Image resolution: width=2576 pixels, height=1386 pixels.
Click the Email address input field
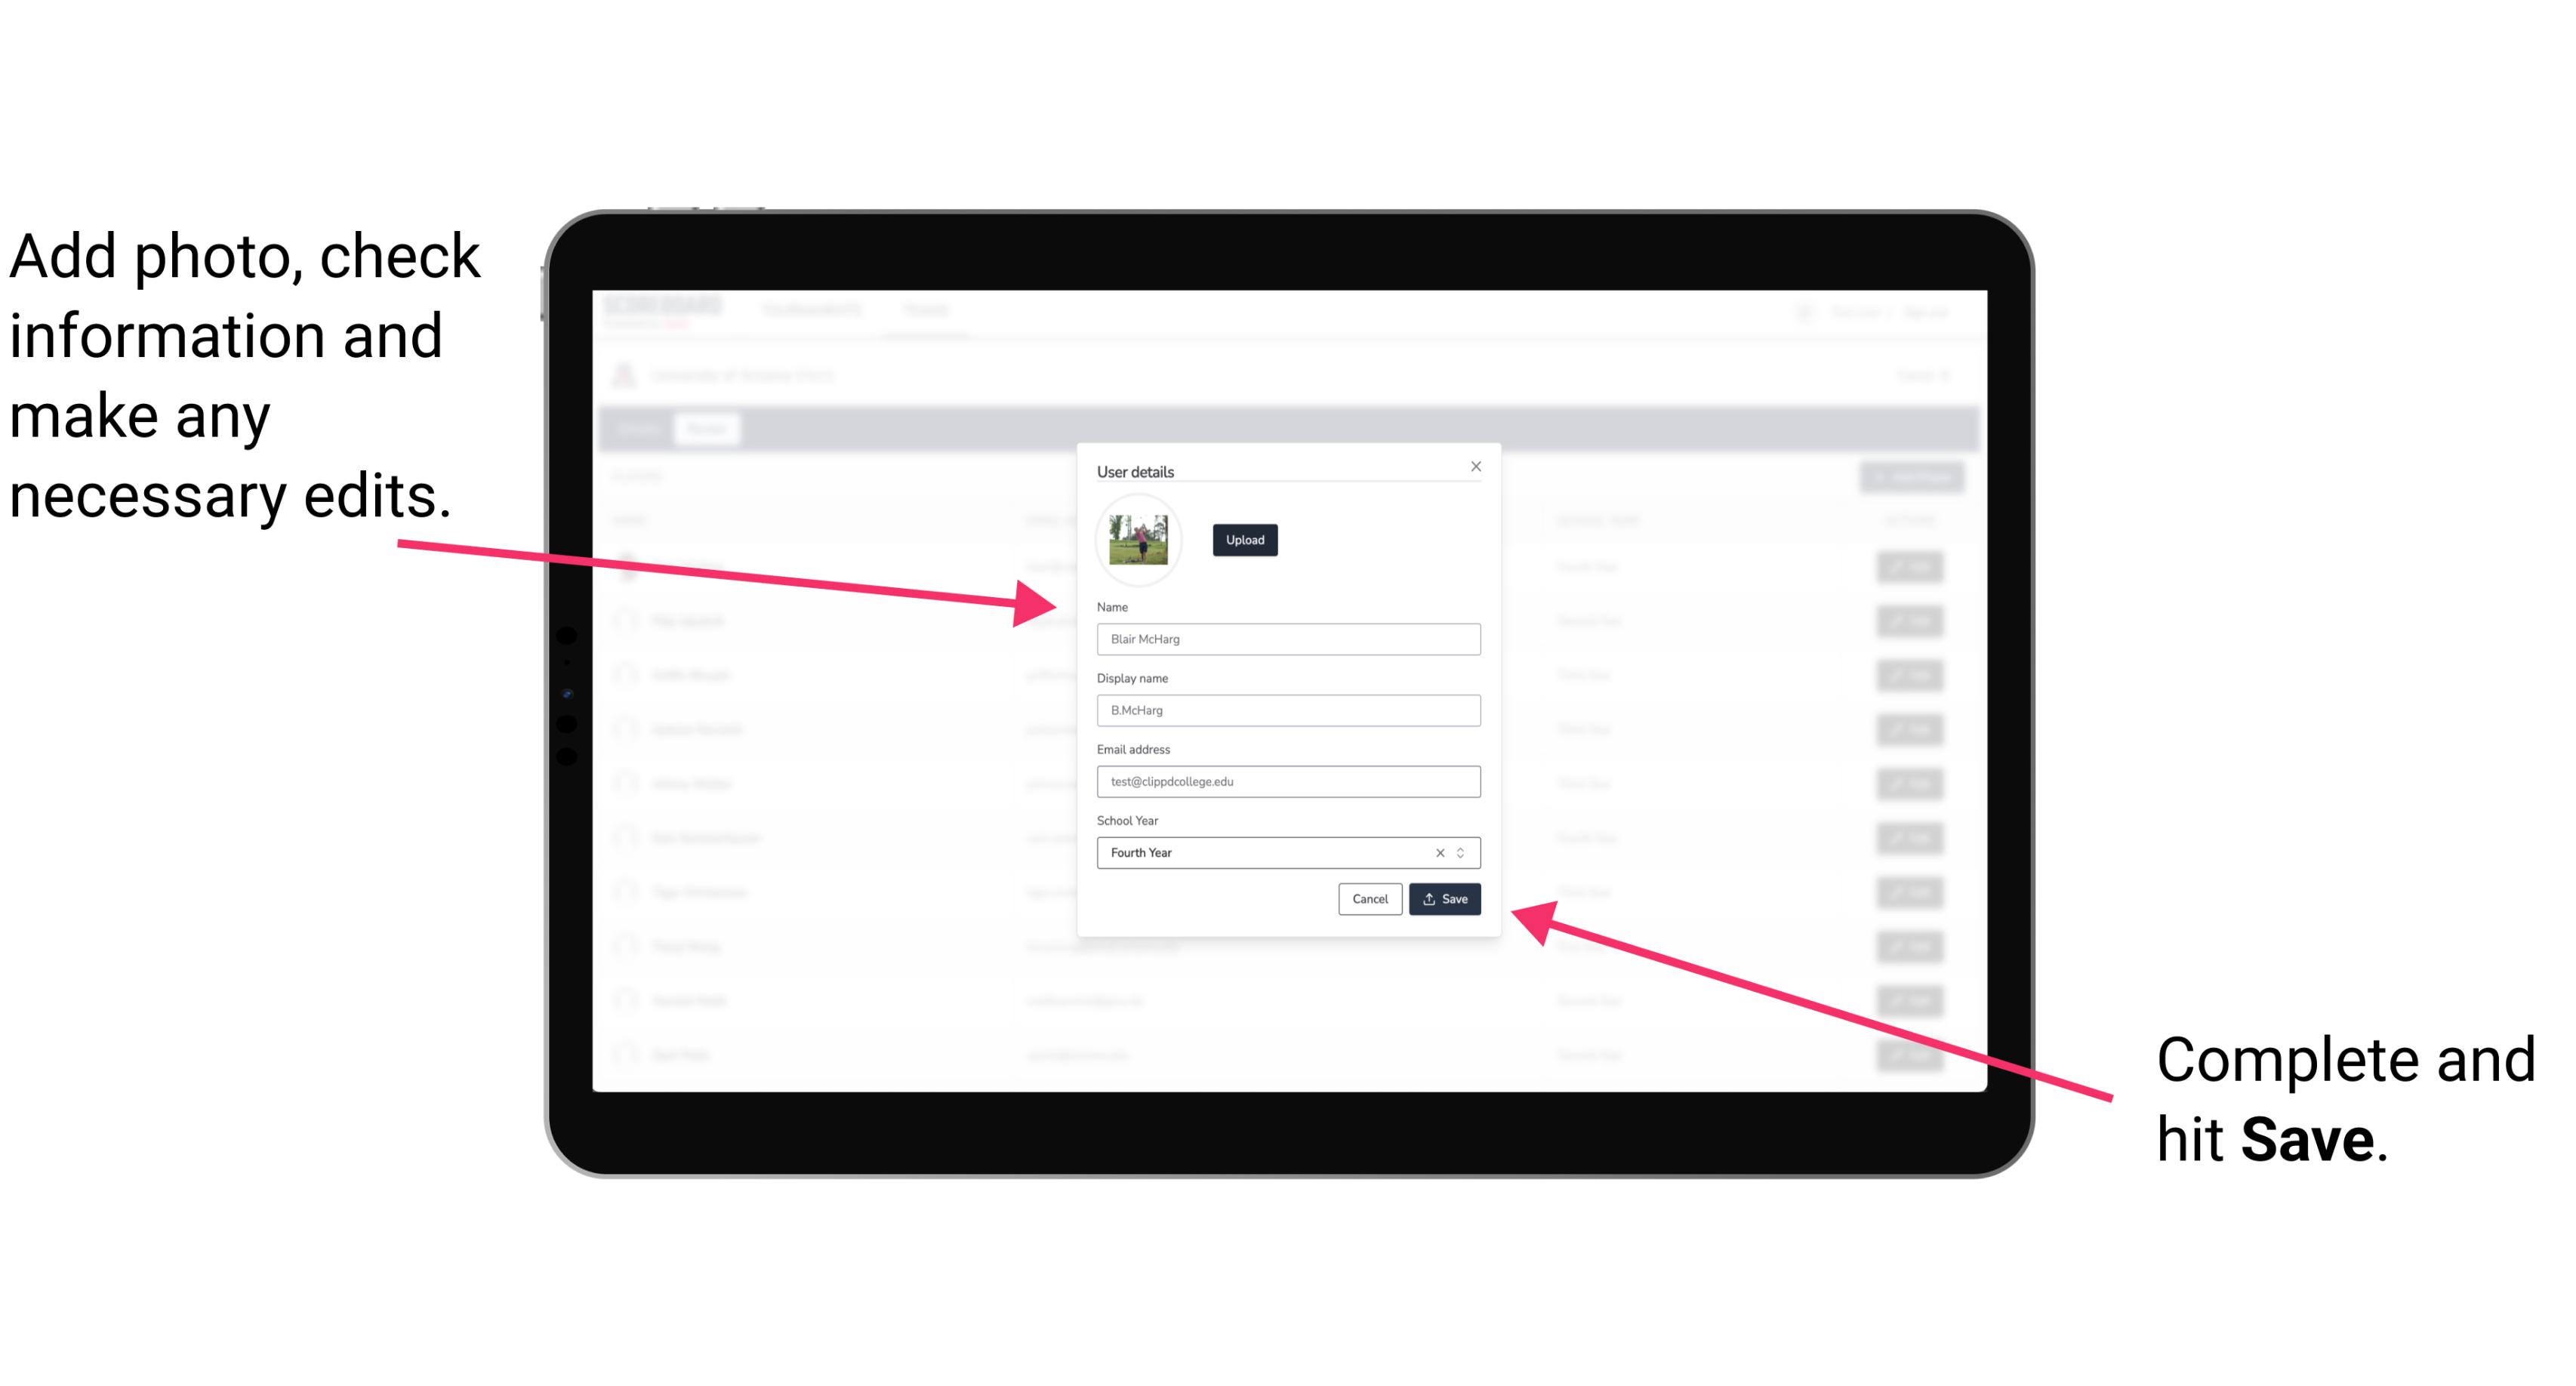coord(1289,782)
